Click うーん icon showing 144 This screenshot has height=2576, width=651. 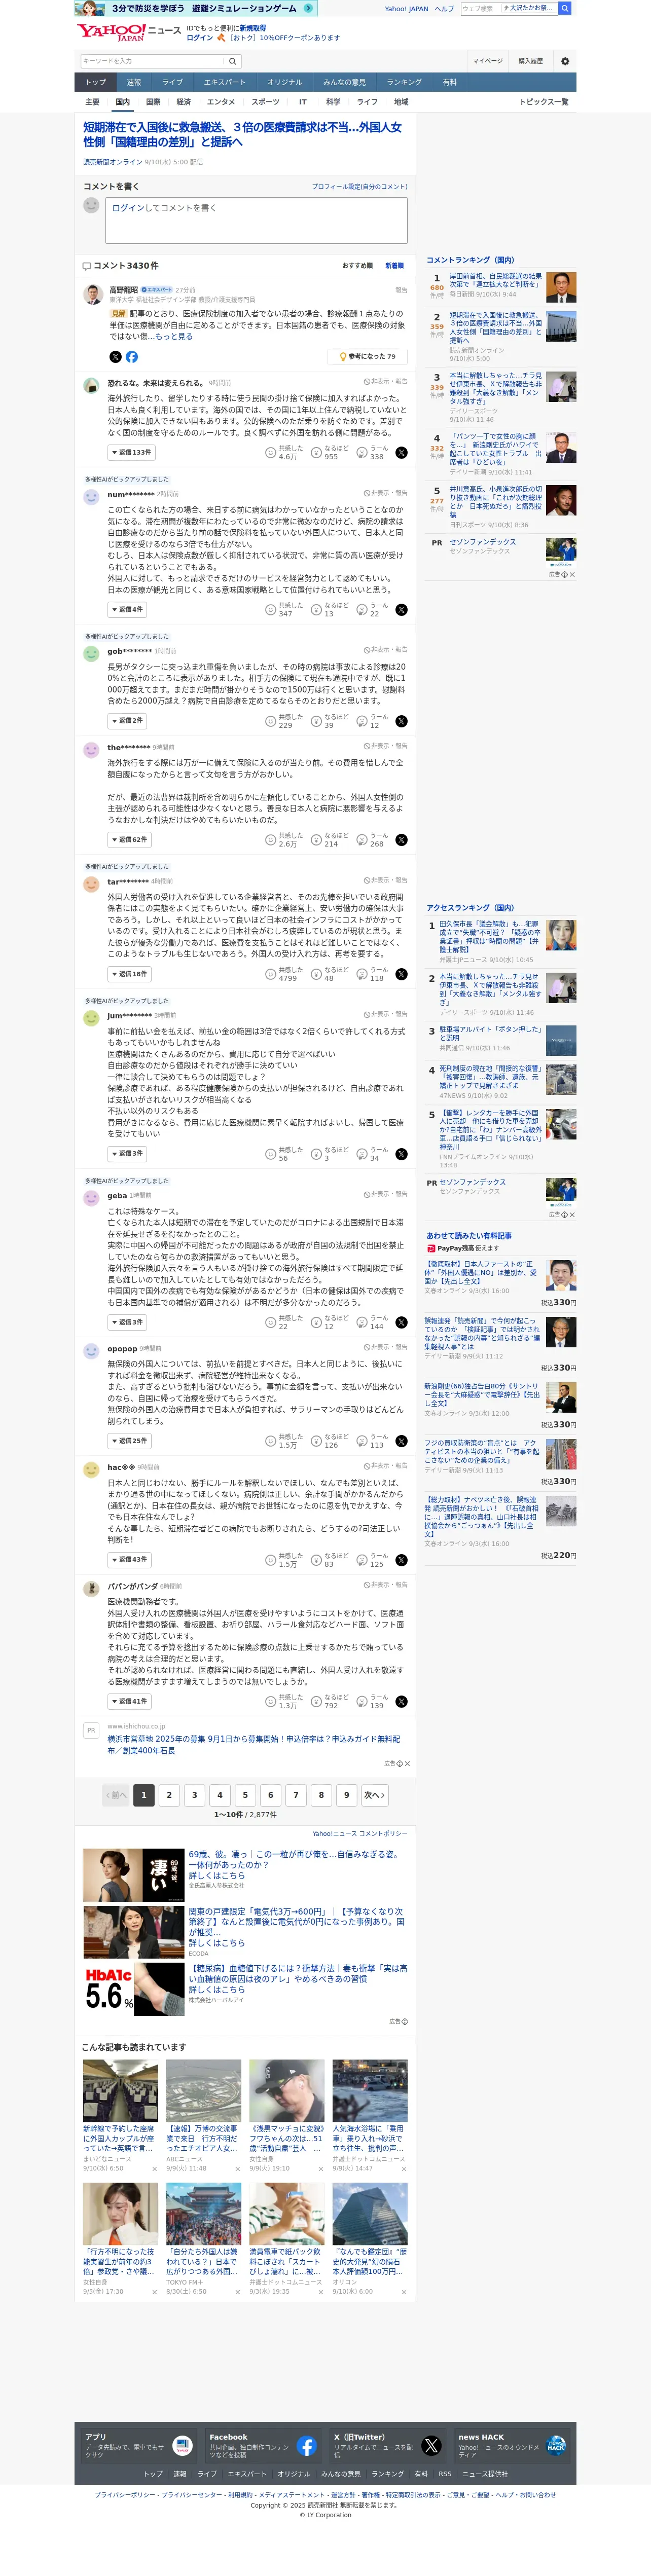click(x=362, y=1322)
